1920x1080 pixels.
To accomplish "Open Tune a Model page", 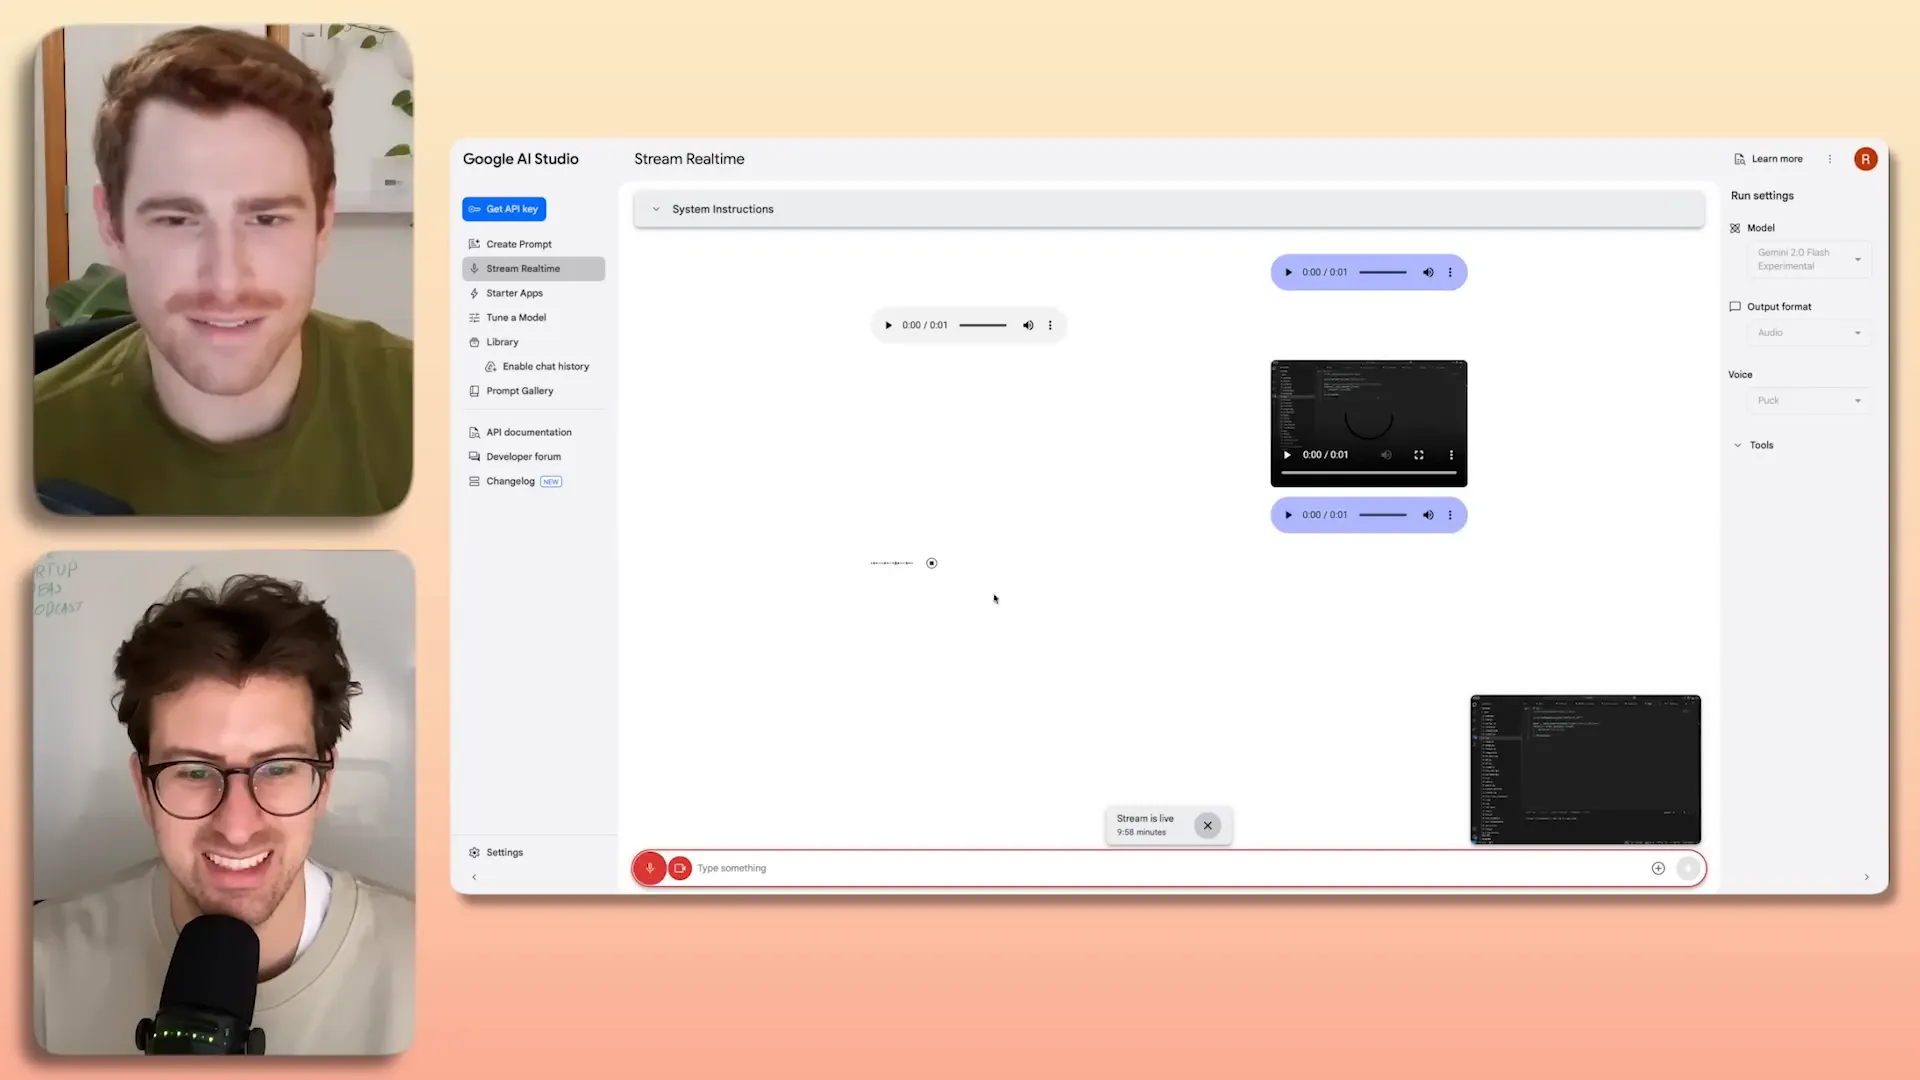I will click(516, 318).
